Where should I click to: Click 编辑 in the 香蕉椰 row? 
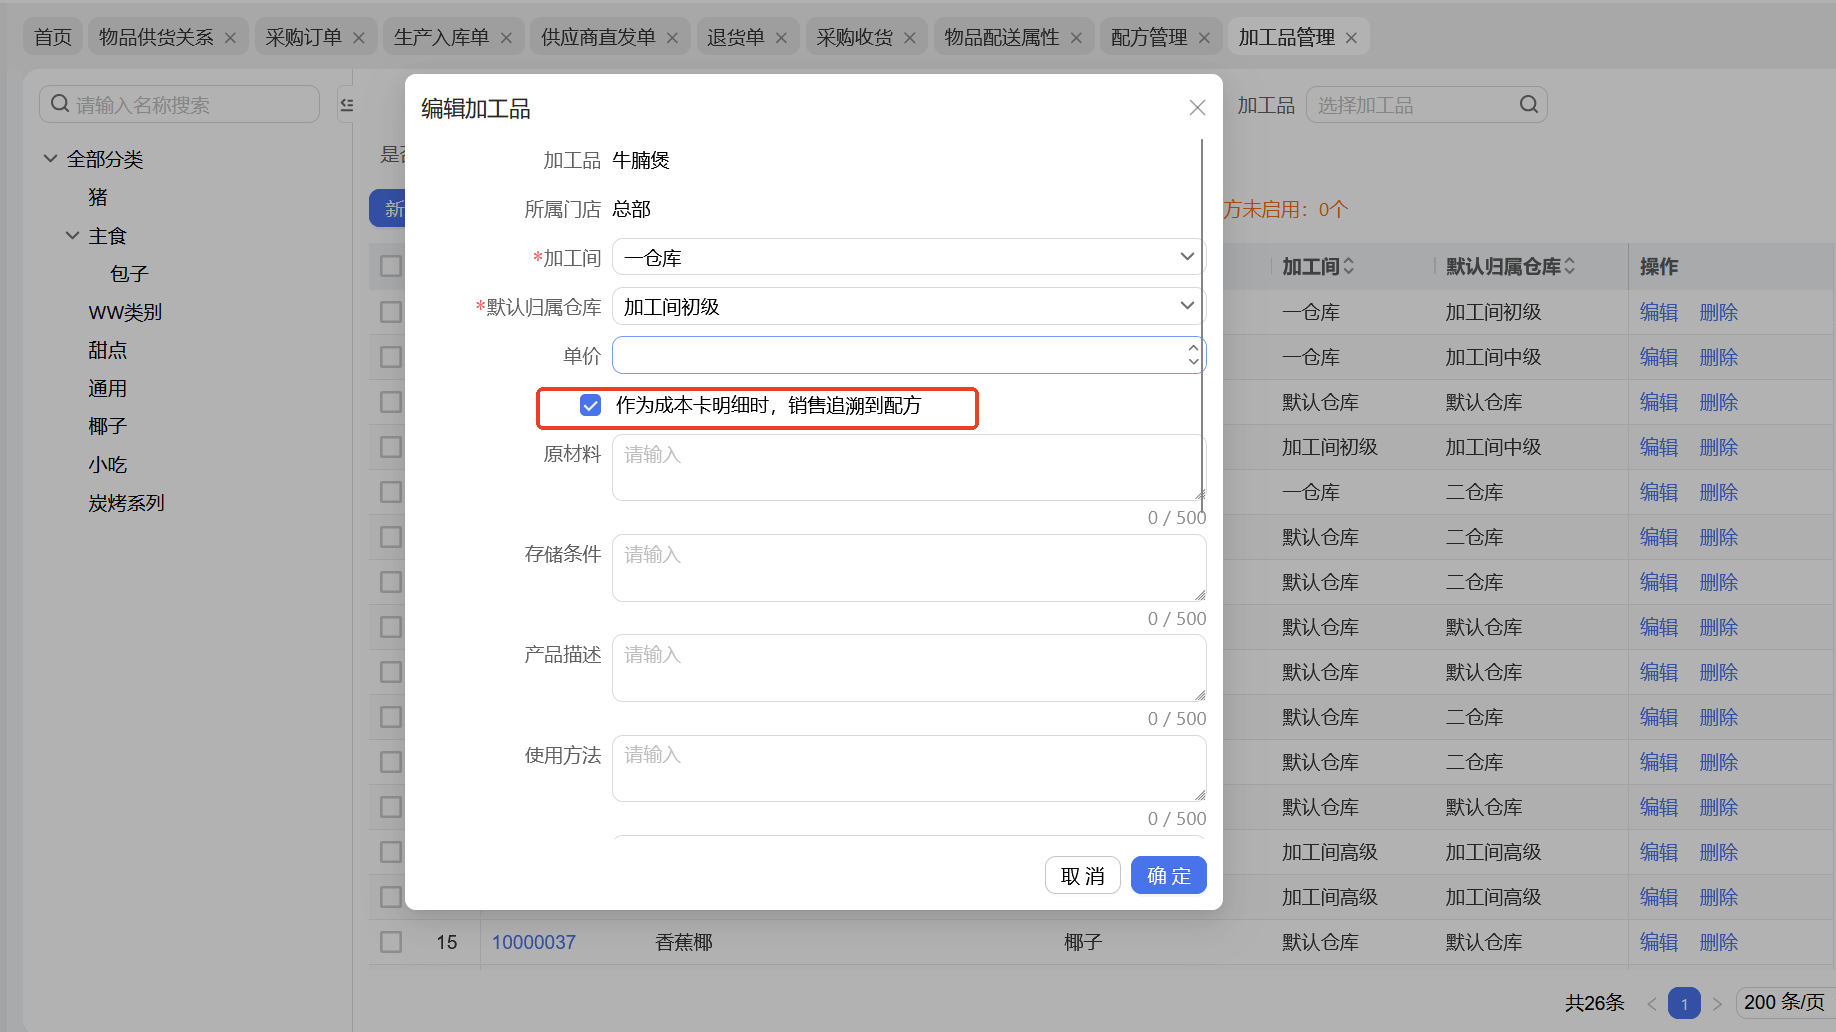(1659, 942)
